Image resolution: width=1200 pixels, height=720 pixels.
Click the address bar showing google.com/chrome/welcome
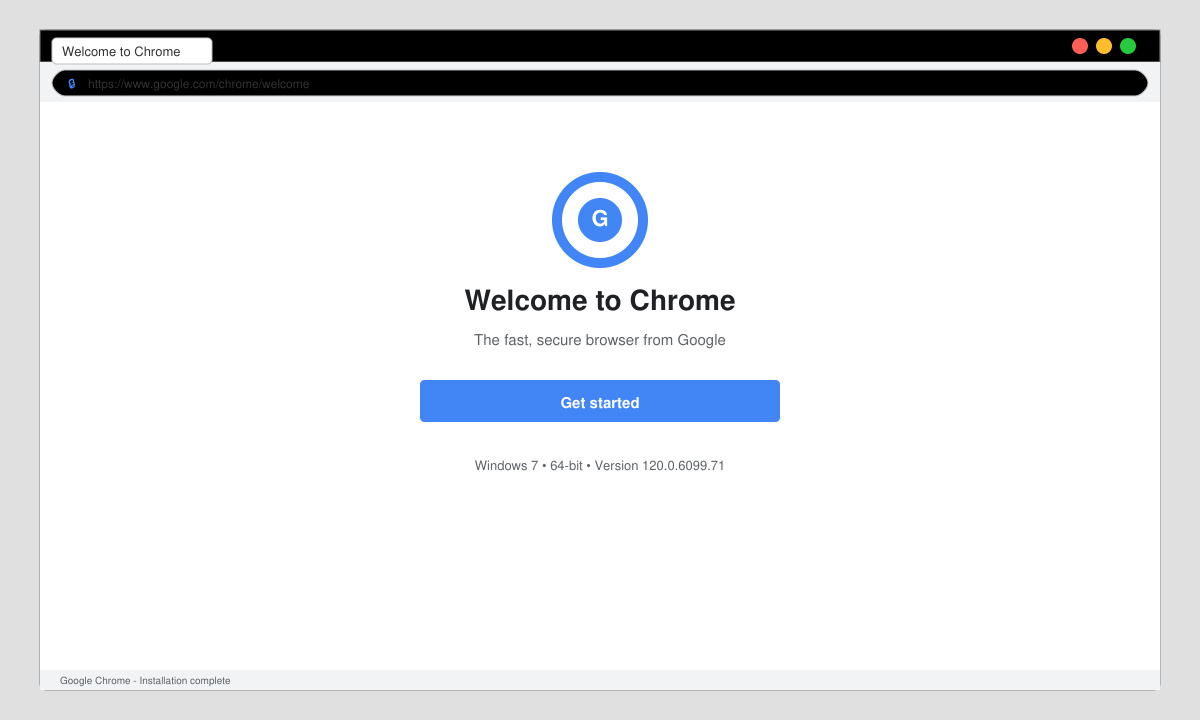(x=600, y=84)
